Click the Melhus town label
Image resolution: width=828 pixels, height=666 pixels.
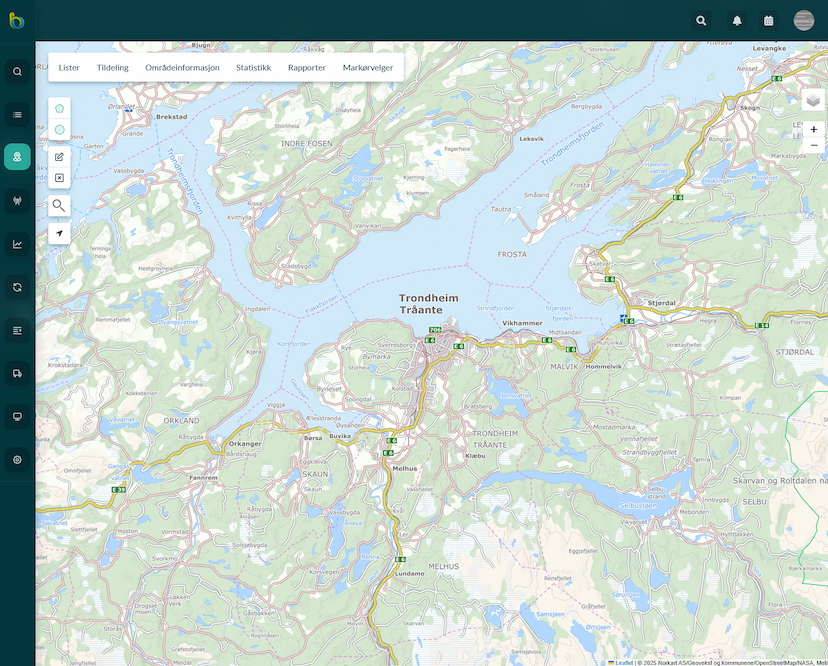(x=405, y=468)
